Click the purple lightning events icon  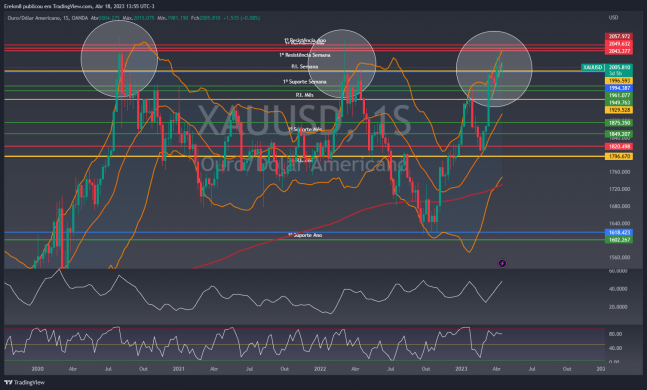502,263
